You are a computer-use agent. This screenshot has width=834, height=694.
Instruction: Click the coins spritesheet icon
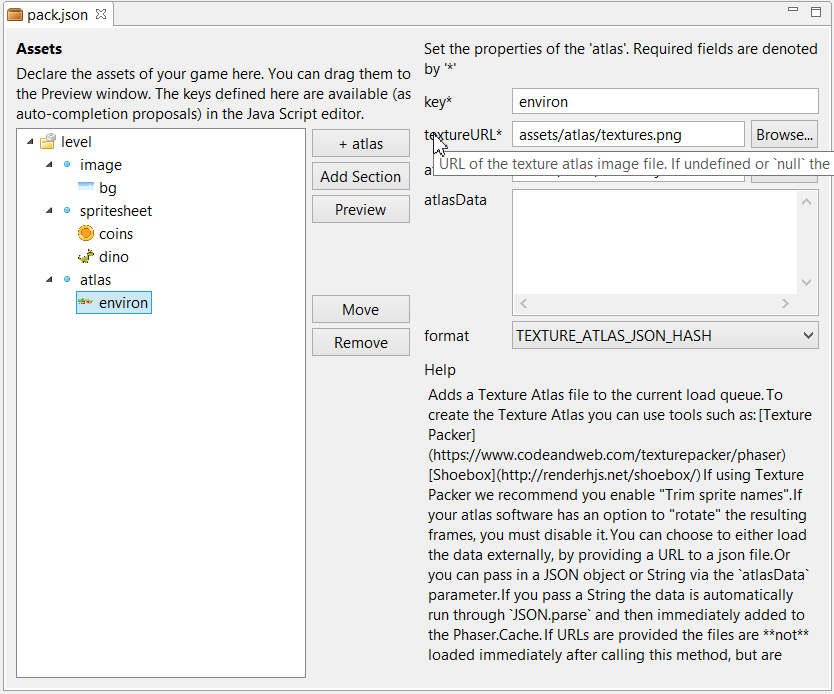[x=86, y=233]
